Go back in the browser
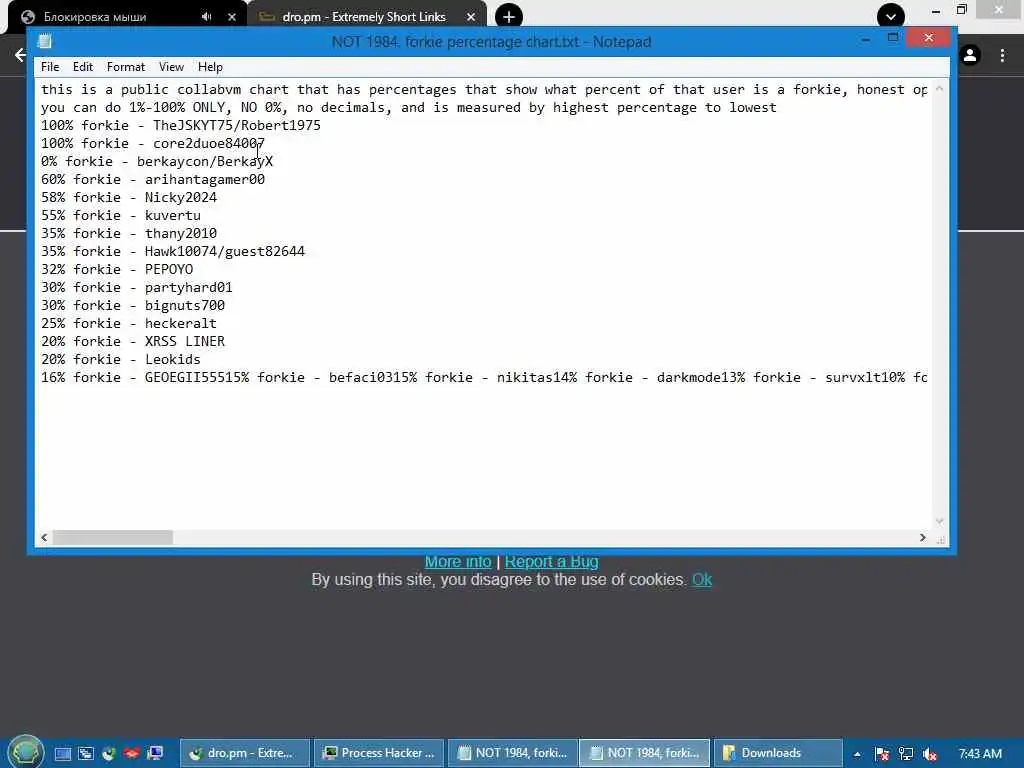Screen dimensions: 1024x768 [21, 55]
